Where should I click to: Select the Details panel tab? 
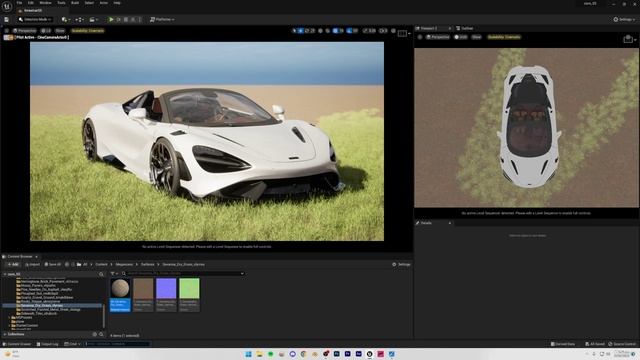pyautogui.click(x=426, y=223)
